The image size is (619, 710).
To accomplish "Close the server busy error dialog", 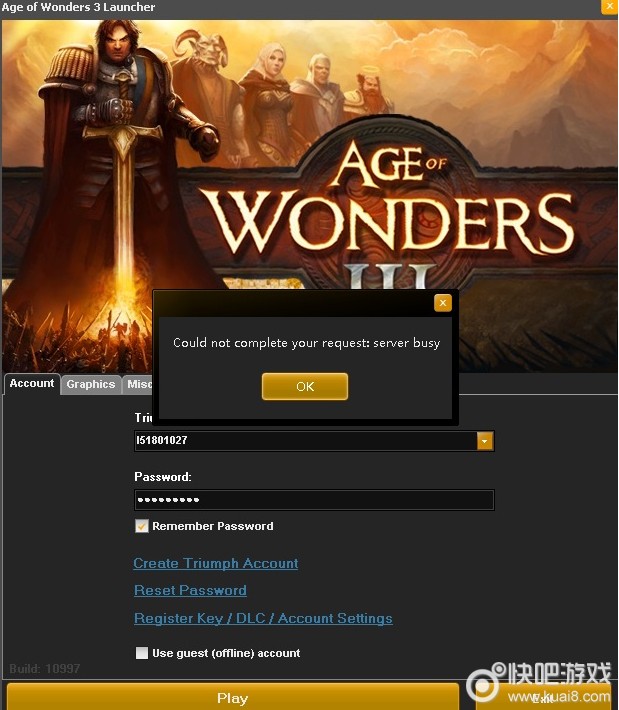I will (x=442, y=303).
